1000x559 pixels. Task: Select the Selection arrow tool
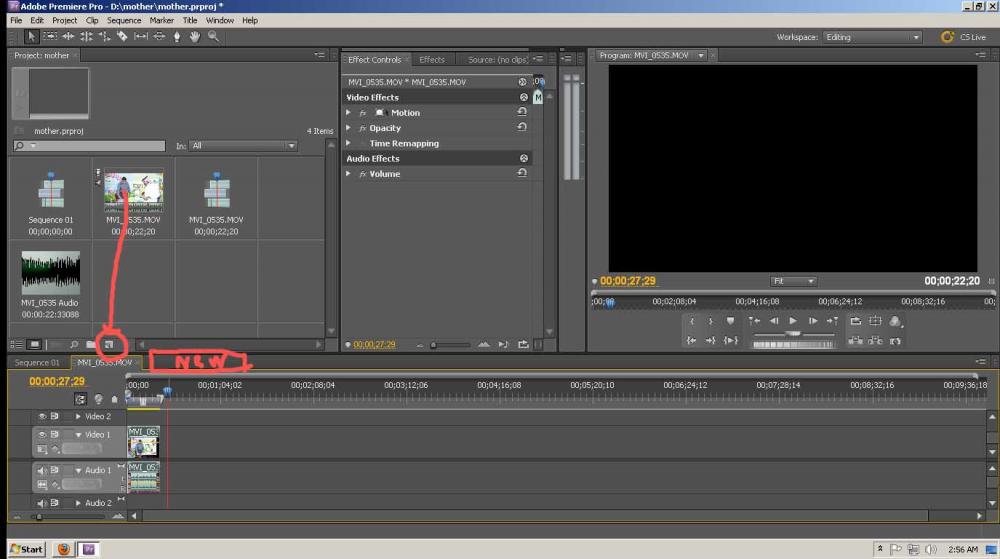coord(31,36)
